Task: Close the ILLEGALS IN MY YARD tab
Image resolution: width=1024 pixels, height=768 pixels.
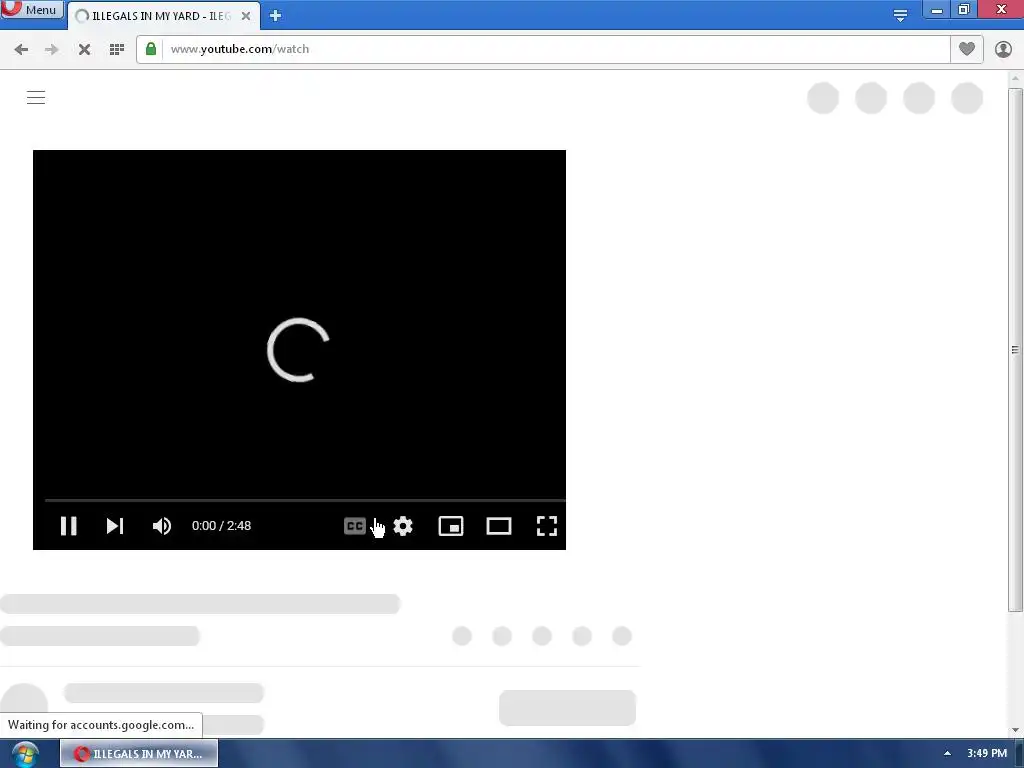Action: point(246,16)
